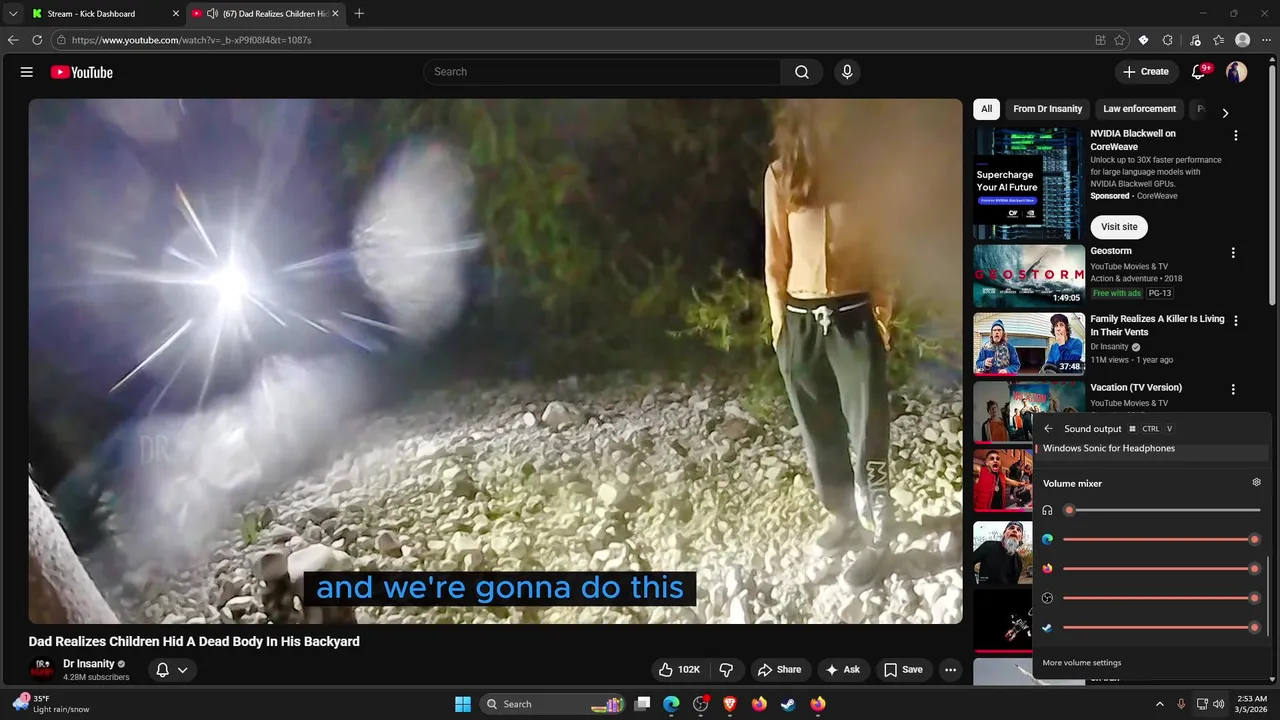
Task: Open browser extensions puzzle icon
Action: click(1168, 40)
